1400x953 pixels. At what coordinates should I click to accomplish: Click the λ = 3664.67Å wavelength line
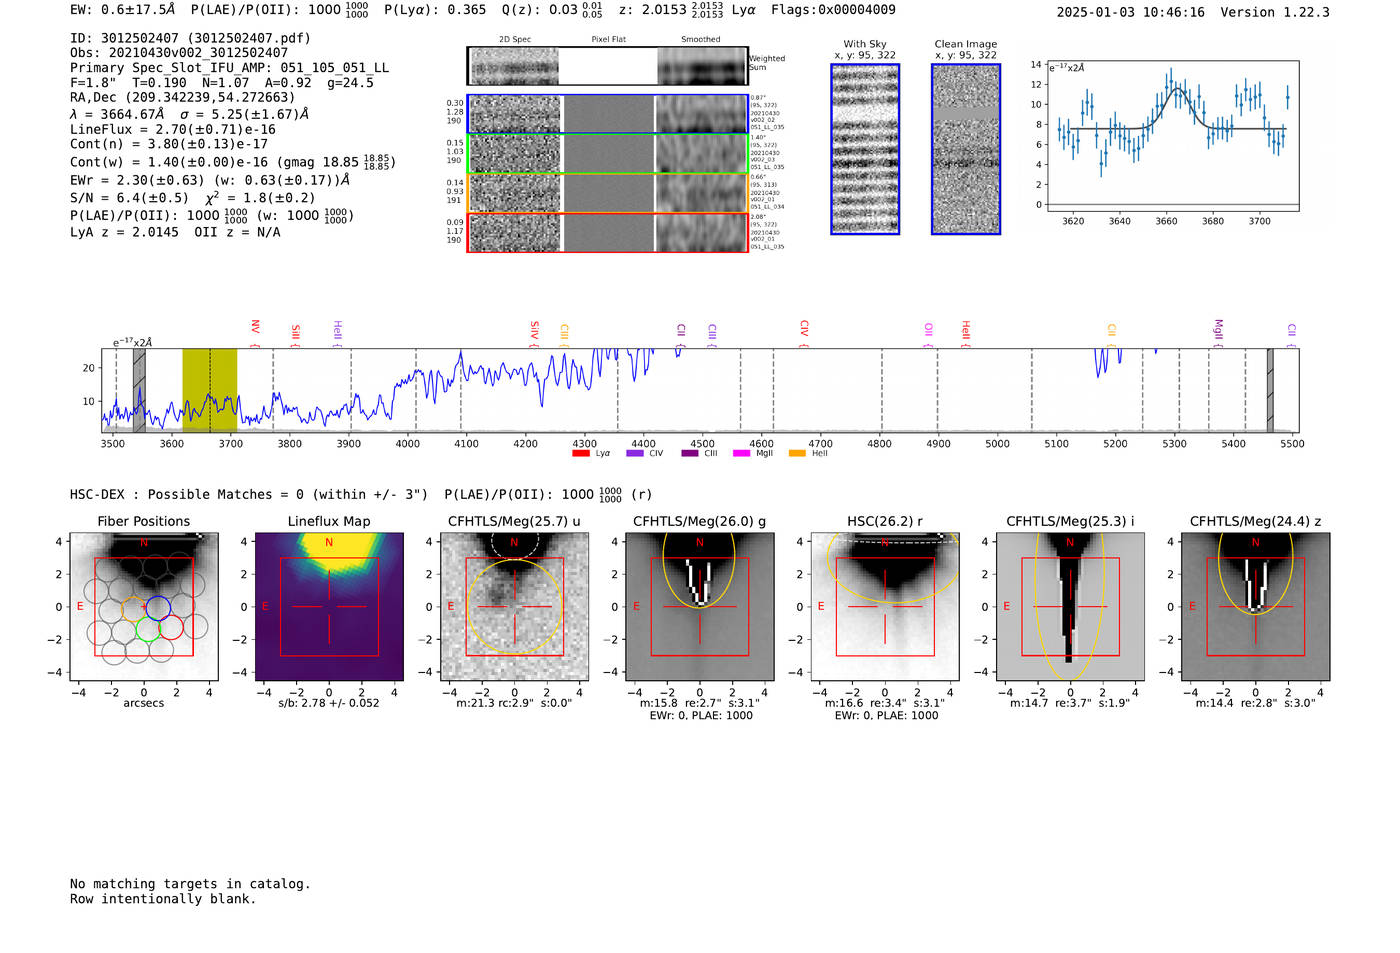(x=190, y=115)
